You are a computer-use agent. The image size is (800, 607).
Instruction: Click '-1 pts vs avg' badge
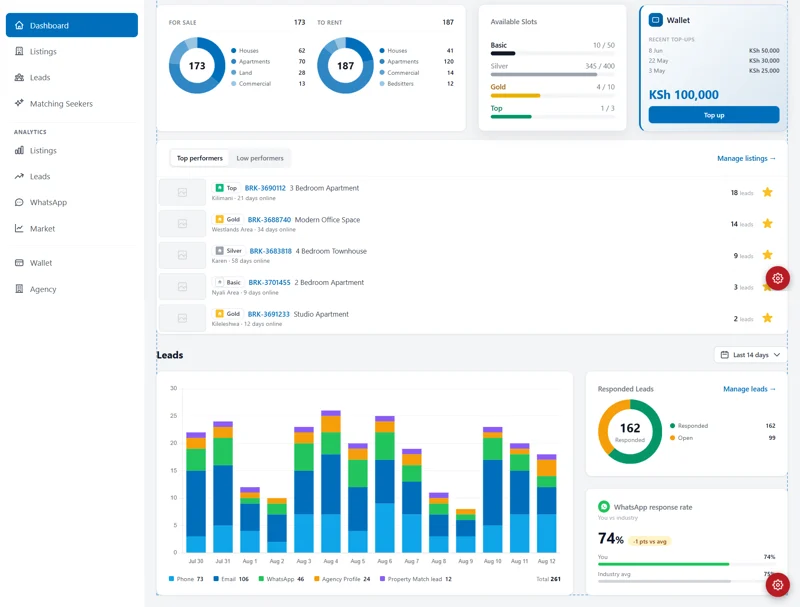(649, 541)
